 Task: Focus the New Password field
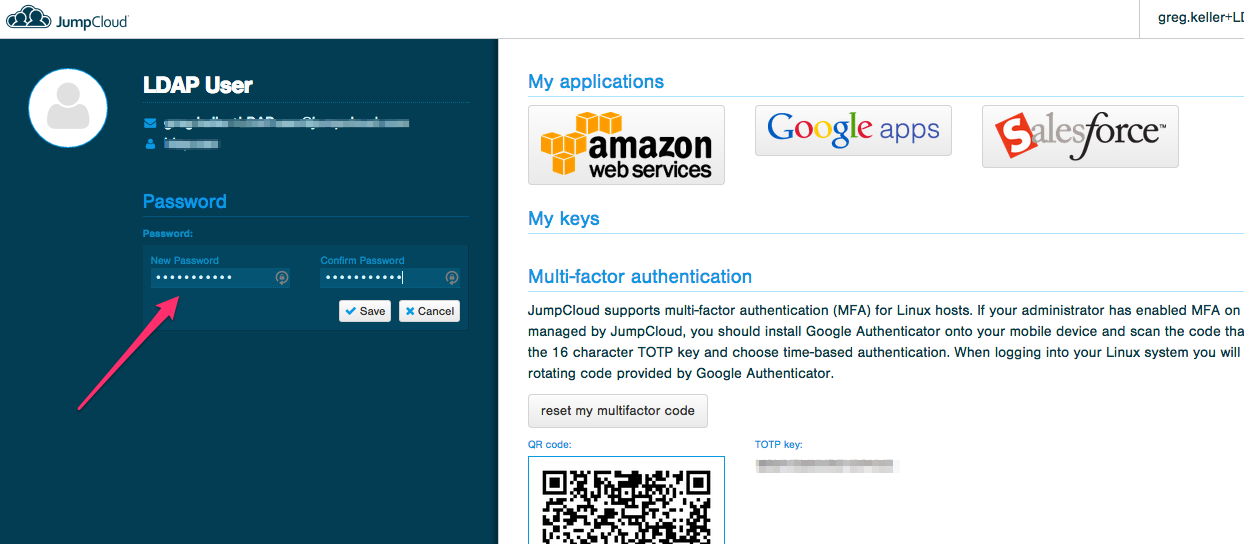[x=220, y=278]
